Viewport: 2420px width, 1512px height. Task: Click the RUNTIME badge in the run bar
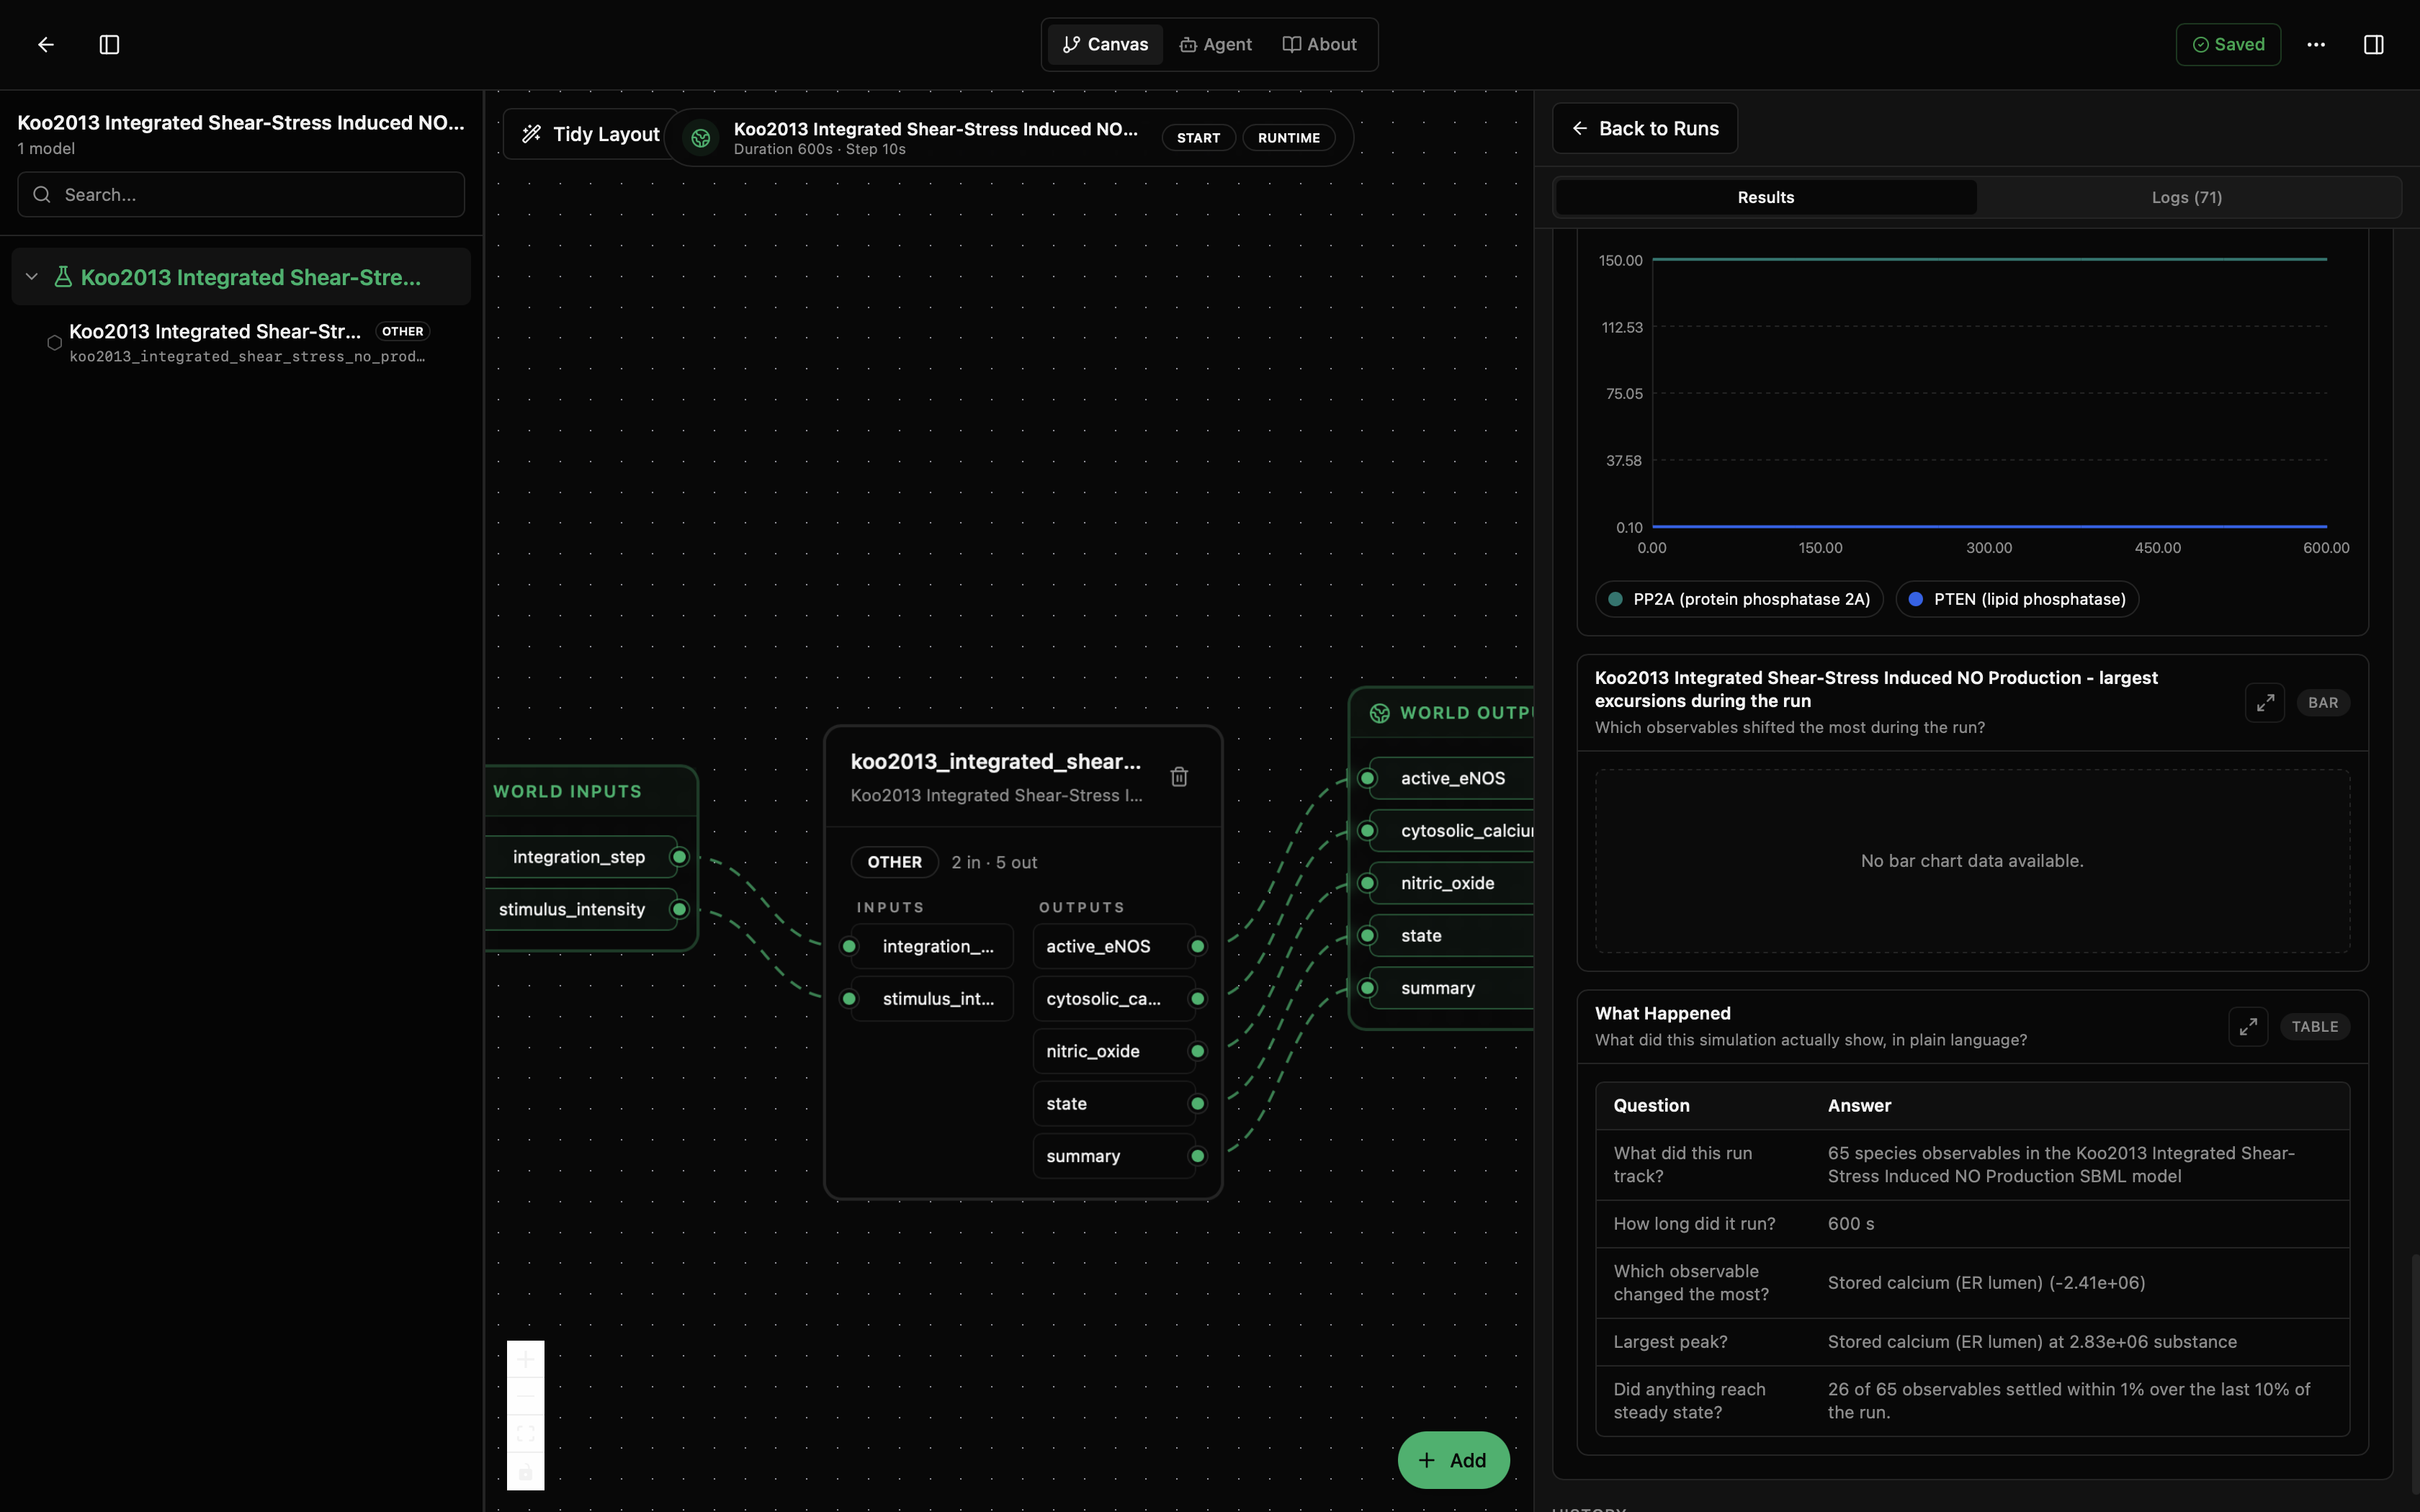(x=1289, y=138)
